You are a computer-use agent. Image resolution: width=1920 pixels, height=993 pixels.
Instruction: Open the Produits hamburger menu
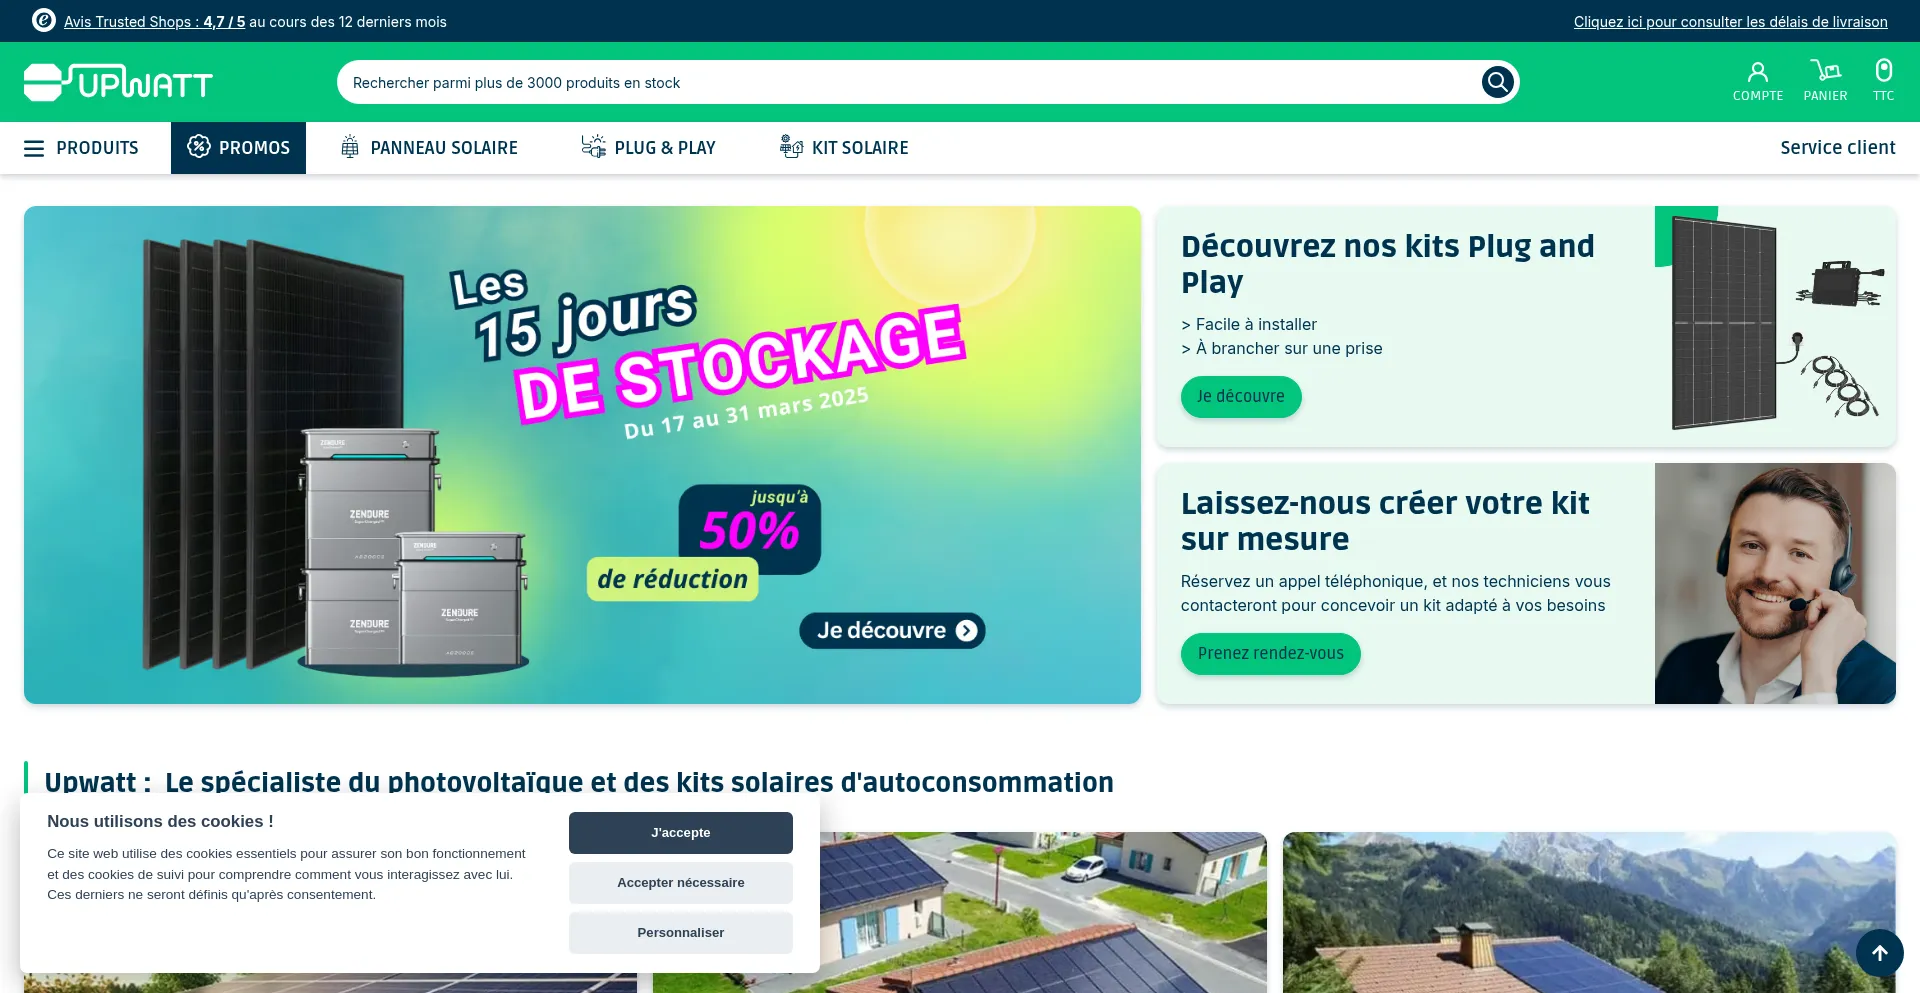point(82,148)
